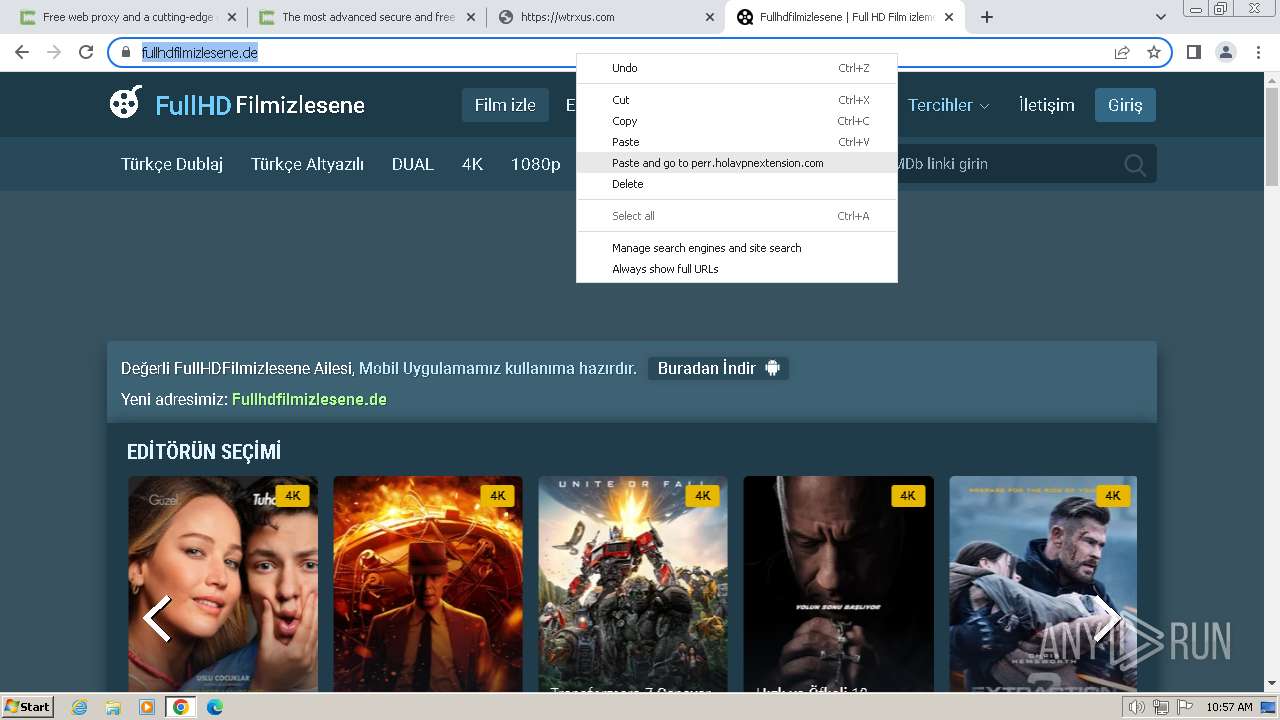The width and height of the screenshot is (1280, 720).
Task: Follow the green Fullhdfilmizlesene.de link
Action: point(309,399)
